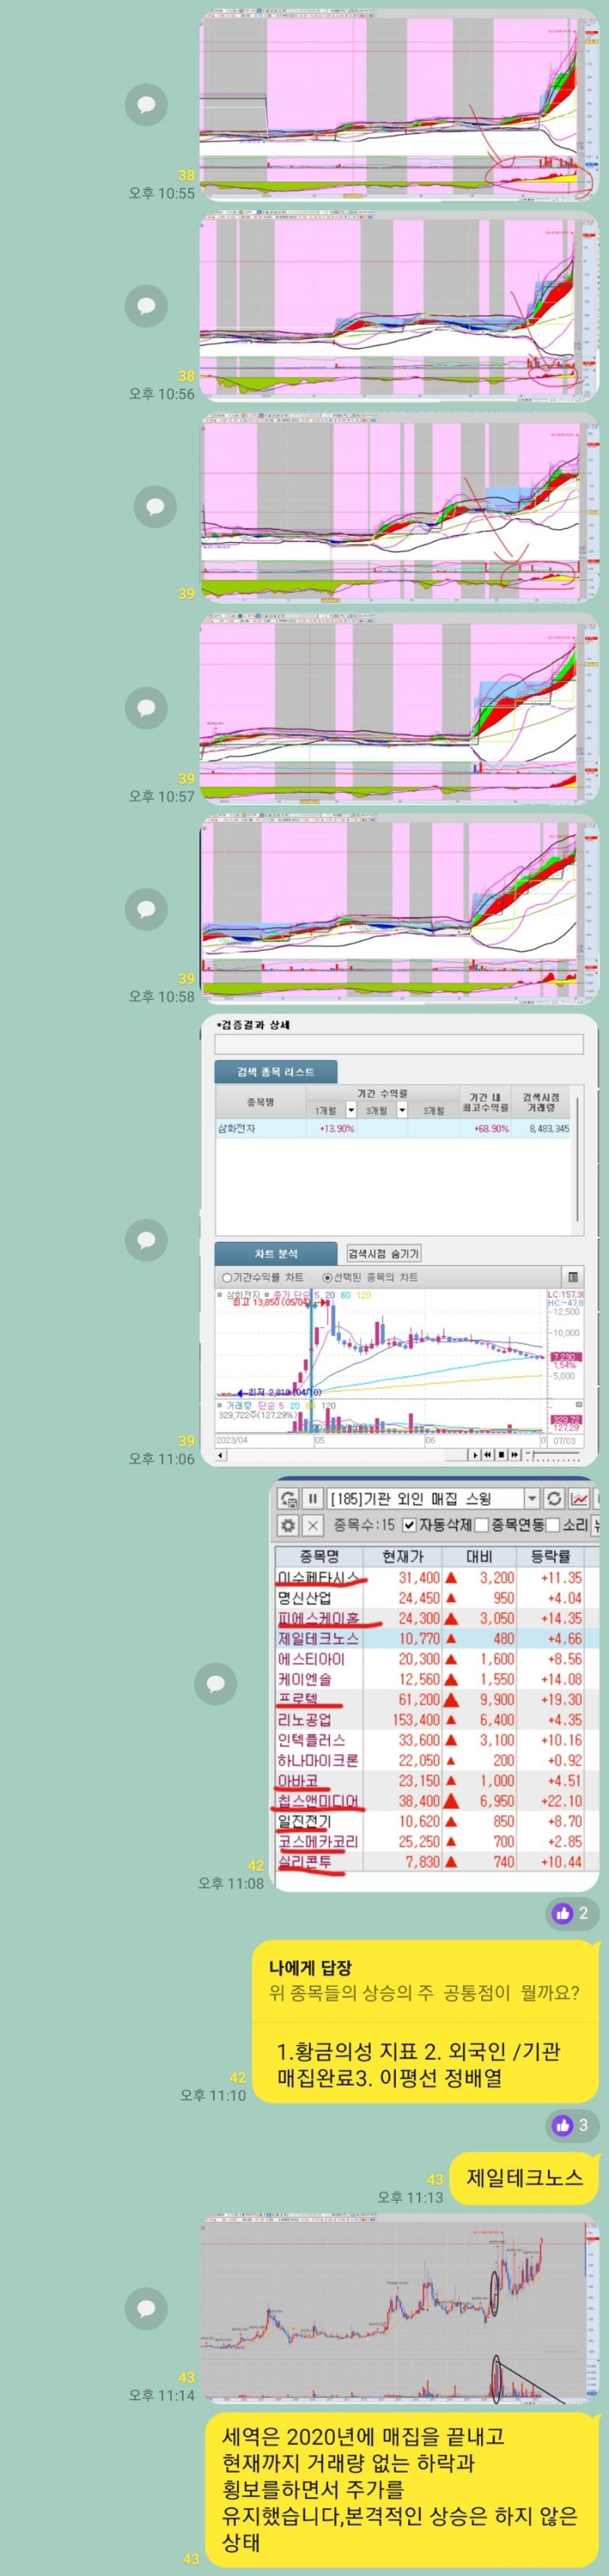Select 칩스앤미디어 row
Image resolution: width=609 pixels, height=2576 pixels.
[437, 1801]
